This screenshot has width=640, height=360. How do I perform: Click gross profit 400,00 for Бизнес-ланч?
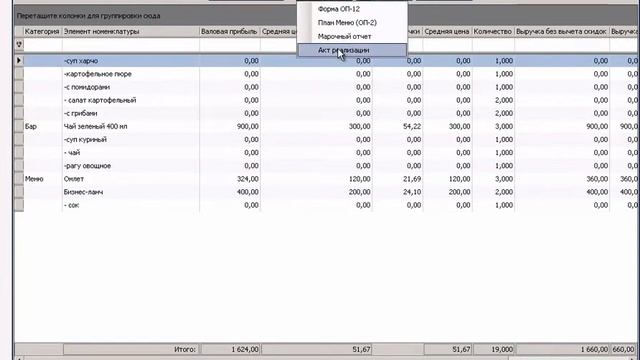[248, 192]
